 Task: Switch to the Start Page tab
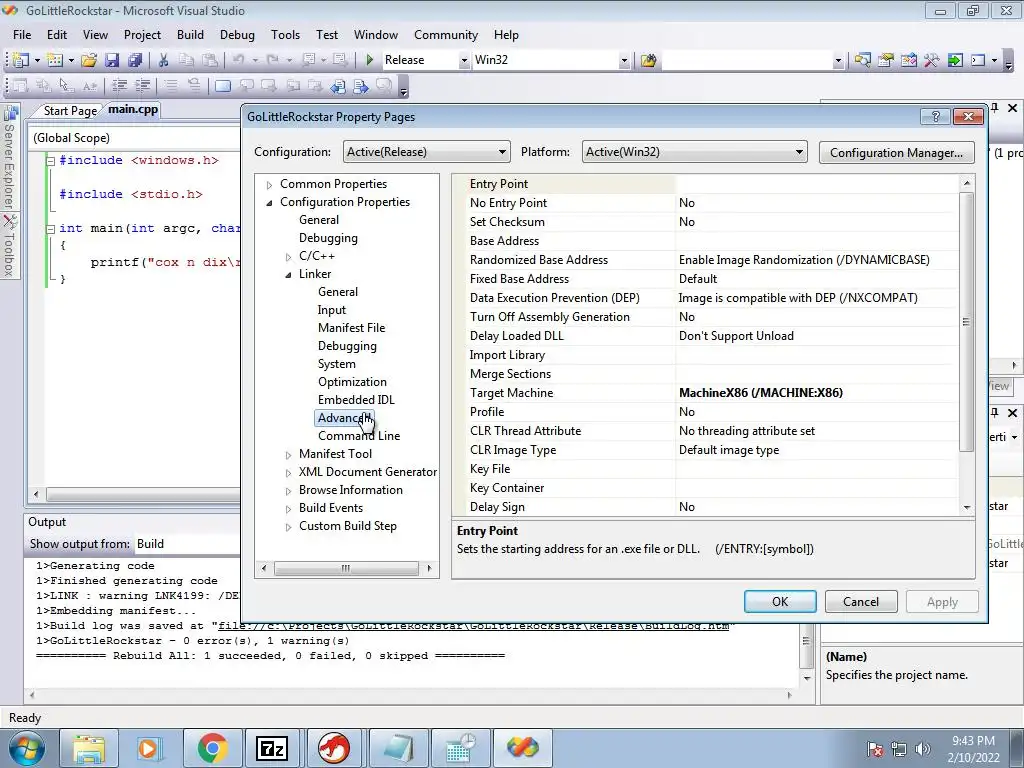(x=70, y=110)
